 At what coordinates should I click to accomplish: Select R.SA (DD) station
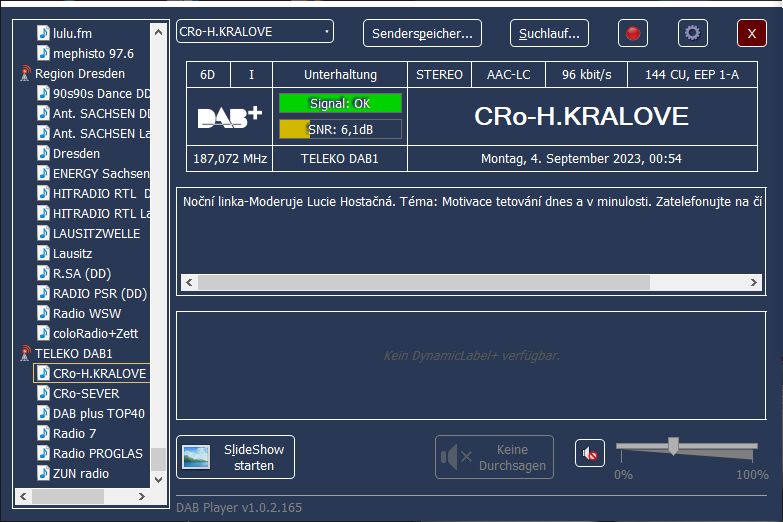click(82, 274)
